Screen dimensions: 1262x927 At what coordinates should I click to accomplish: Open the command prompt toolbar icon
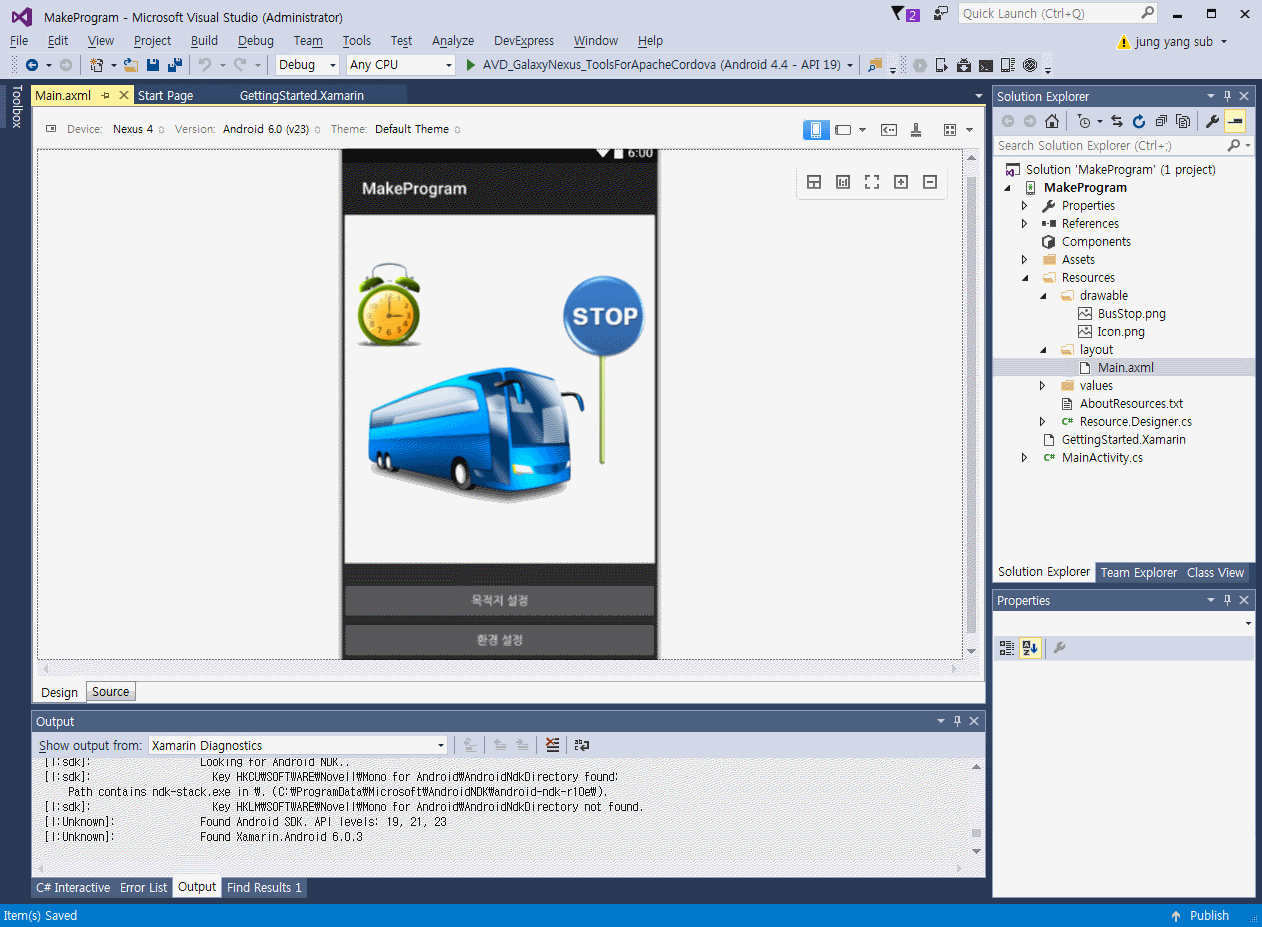985,65
